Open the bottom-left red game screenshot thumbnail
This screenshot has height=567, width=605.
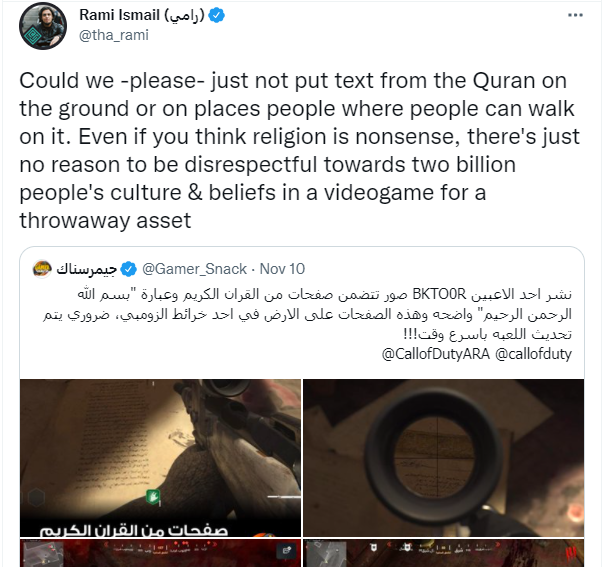click(160, 553)
